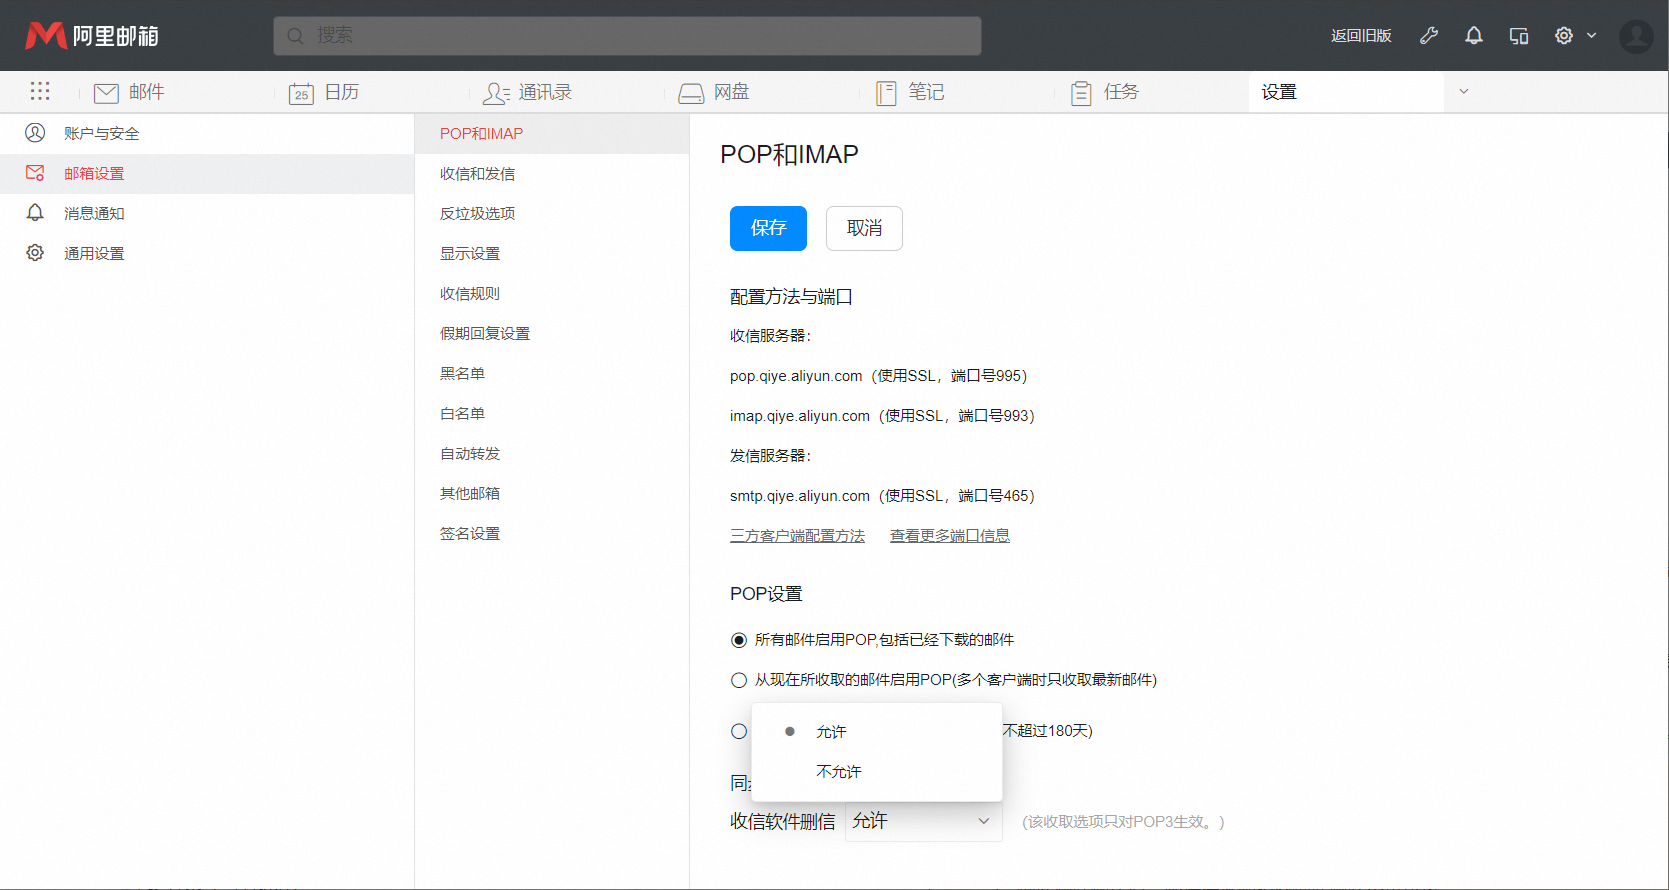1669x890 pixels.
Task: Open the 日历 calendar icon
Action: click(301, 93)
